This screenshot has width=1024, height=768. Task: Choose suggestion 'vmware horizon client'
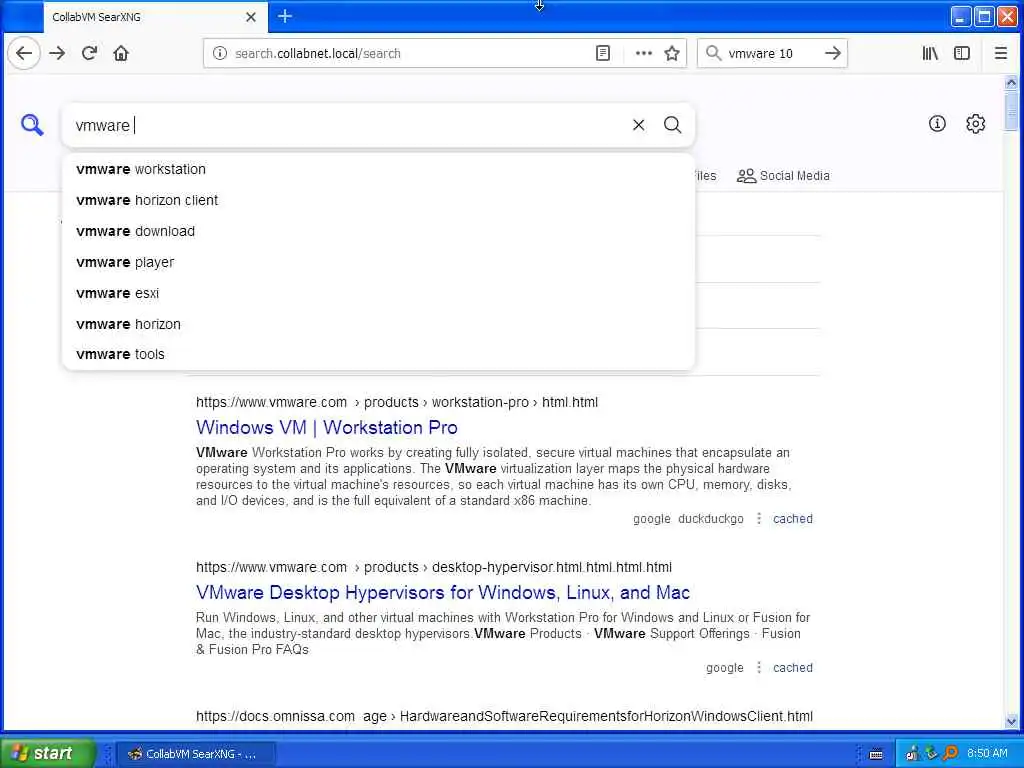pyautogui.click(x=378, y=200)
